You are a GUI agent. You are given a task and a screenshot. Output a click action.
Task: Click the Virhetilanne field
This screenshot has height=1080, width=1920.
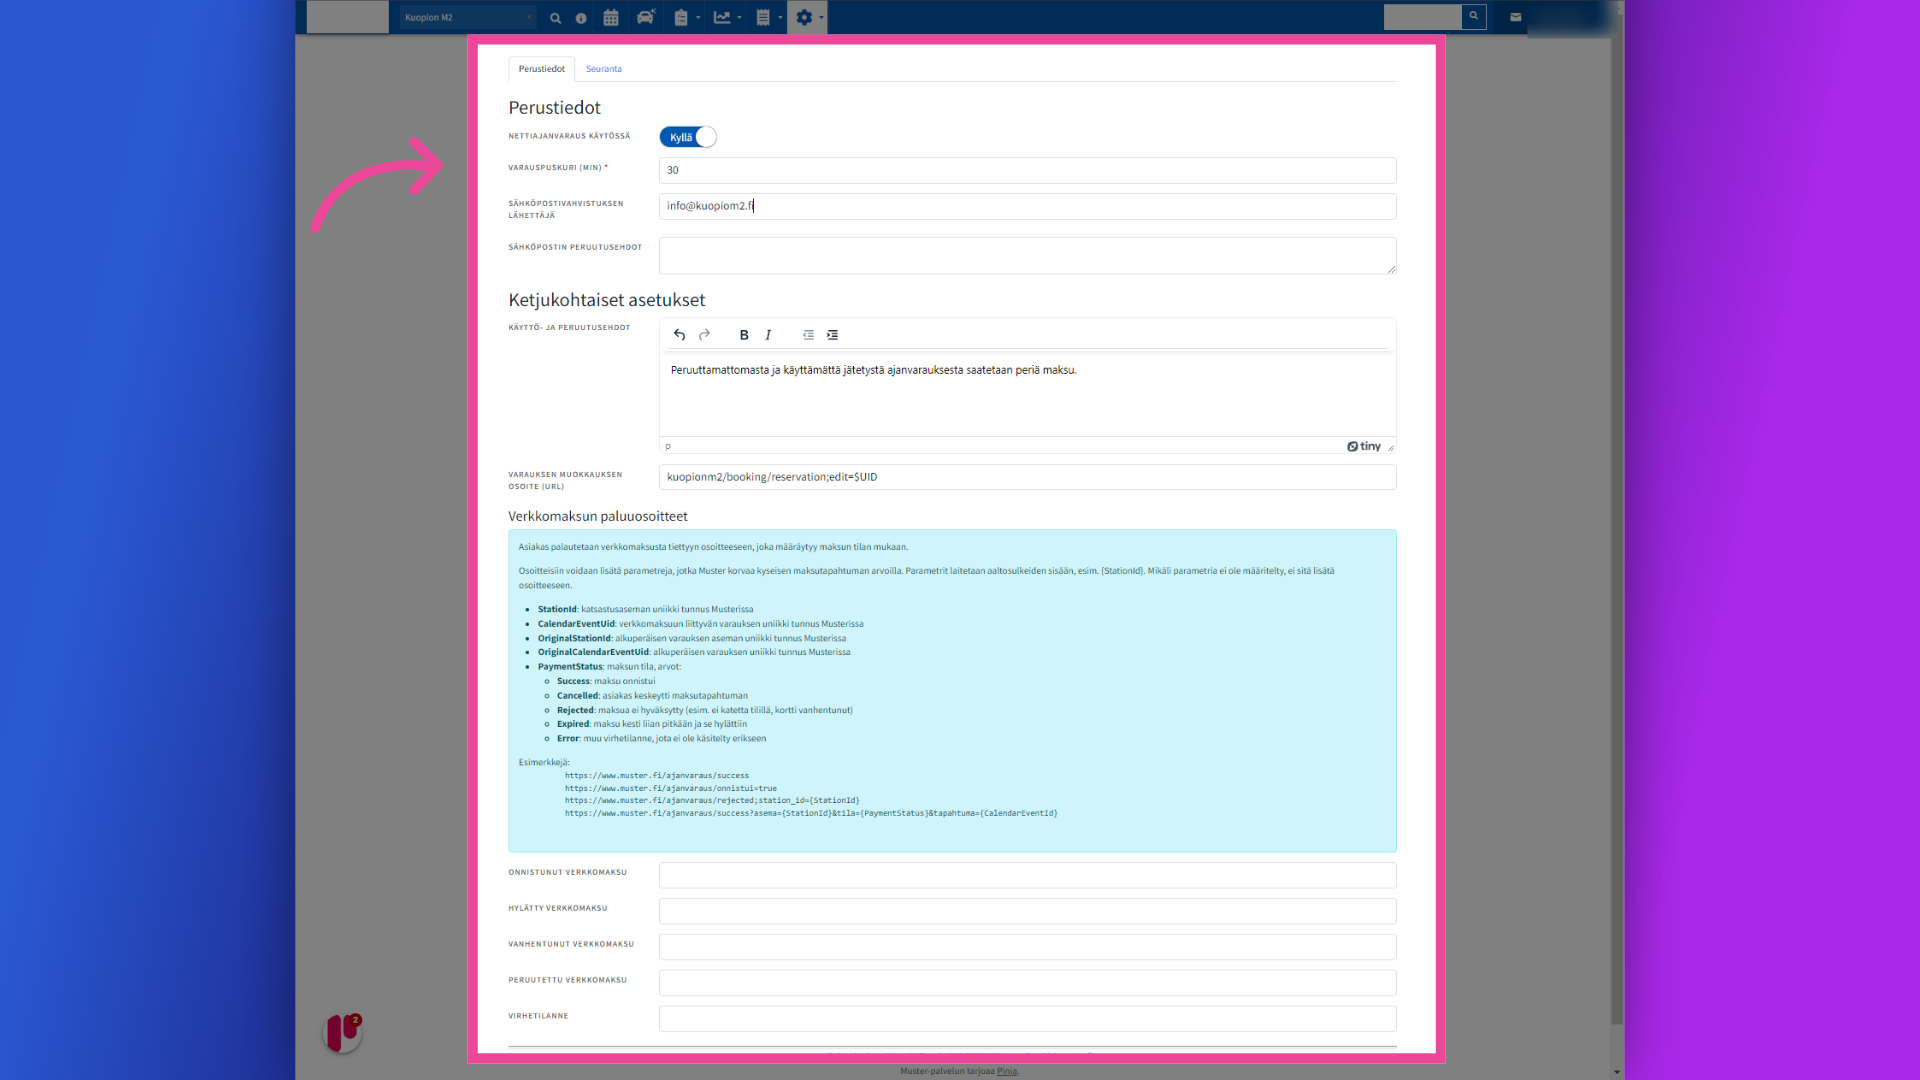point(1027,1019)
